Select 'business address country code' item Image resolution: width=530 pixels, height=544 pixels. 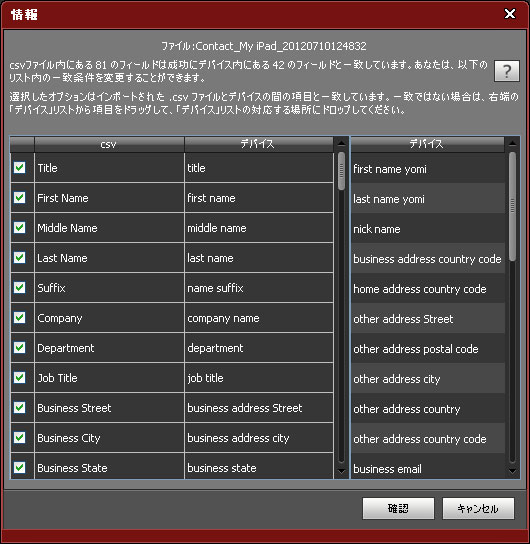pyautogui.click(x=428, y=259)
